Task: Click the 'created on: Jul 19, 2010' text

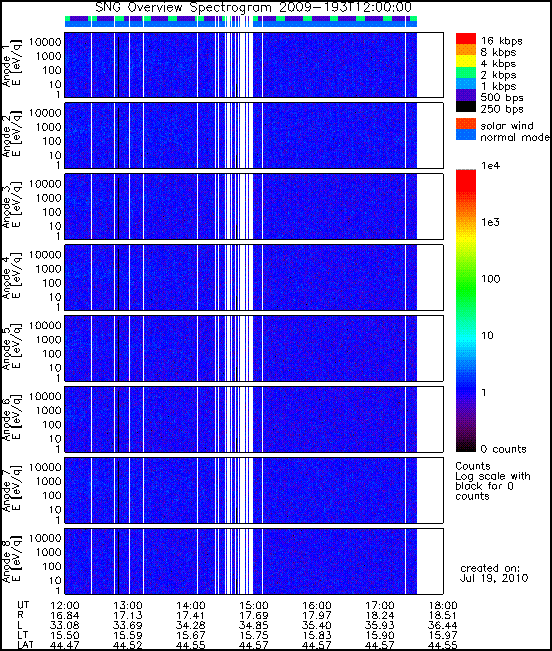Action: tap(494, 573)
